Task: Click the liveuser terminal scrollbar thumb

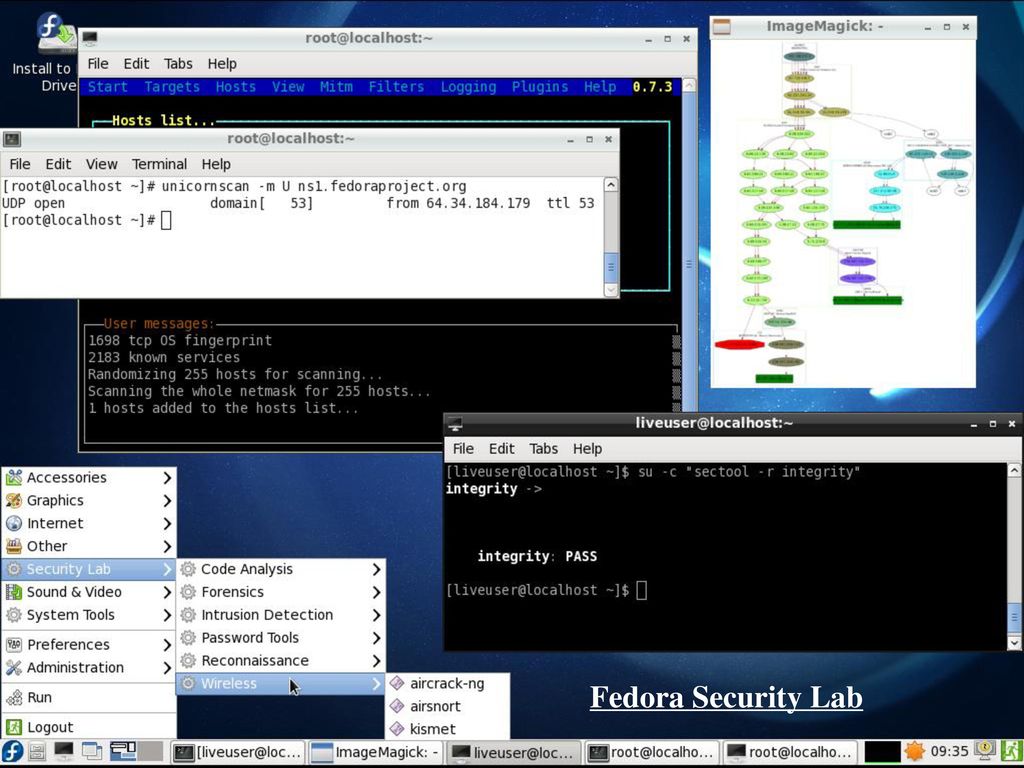Action: pyautogui.click(x=1014, y=618)
